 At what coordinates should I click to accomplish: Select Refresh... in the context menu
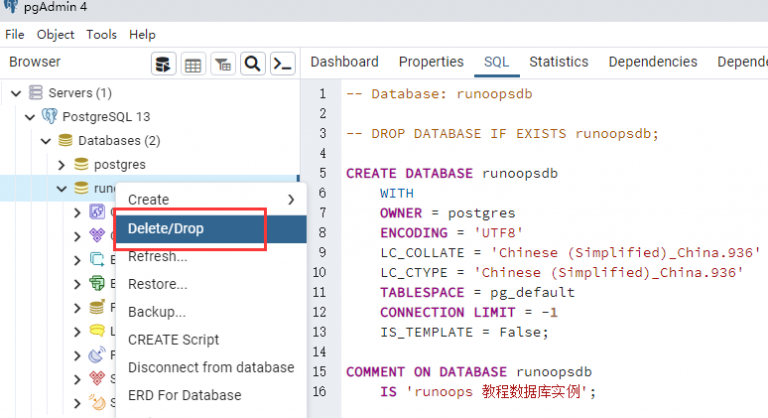click(158, 257)
